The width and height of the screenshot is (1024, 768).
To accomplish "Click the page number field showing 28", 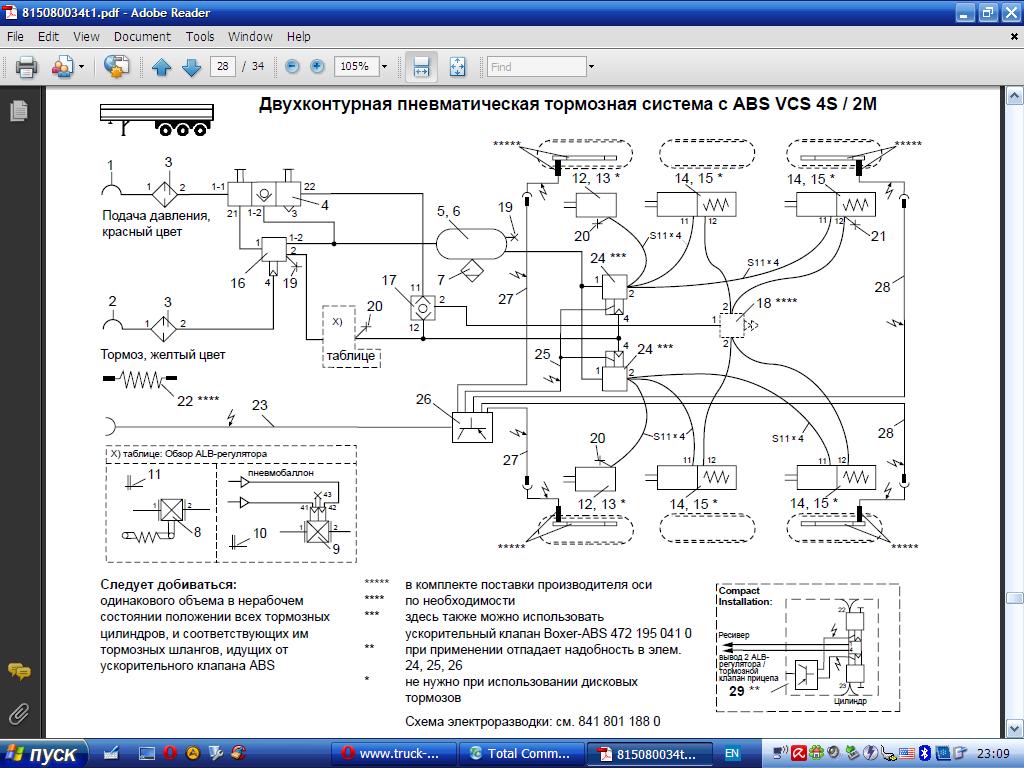I will pos(223,67).
